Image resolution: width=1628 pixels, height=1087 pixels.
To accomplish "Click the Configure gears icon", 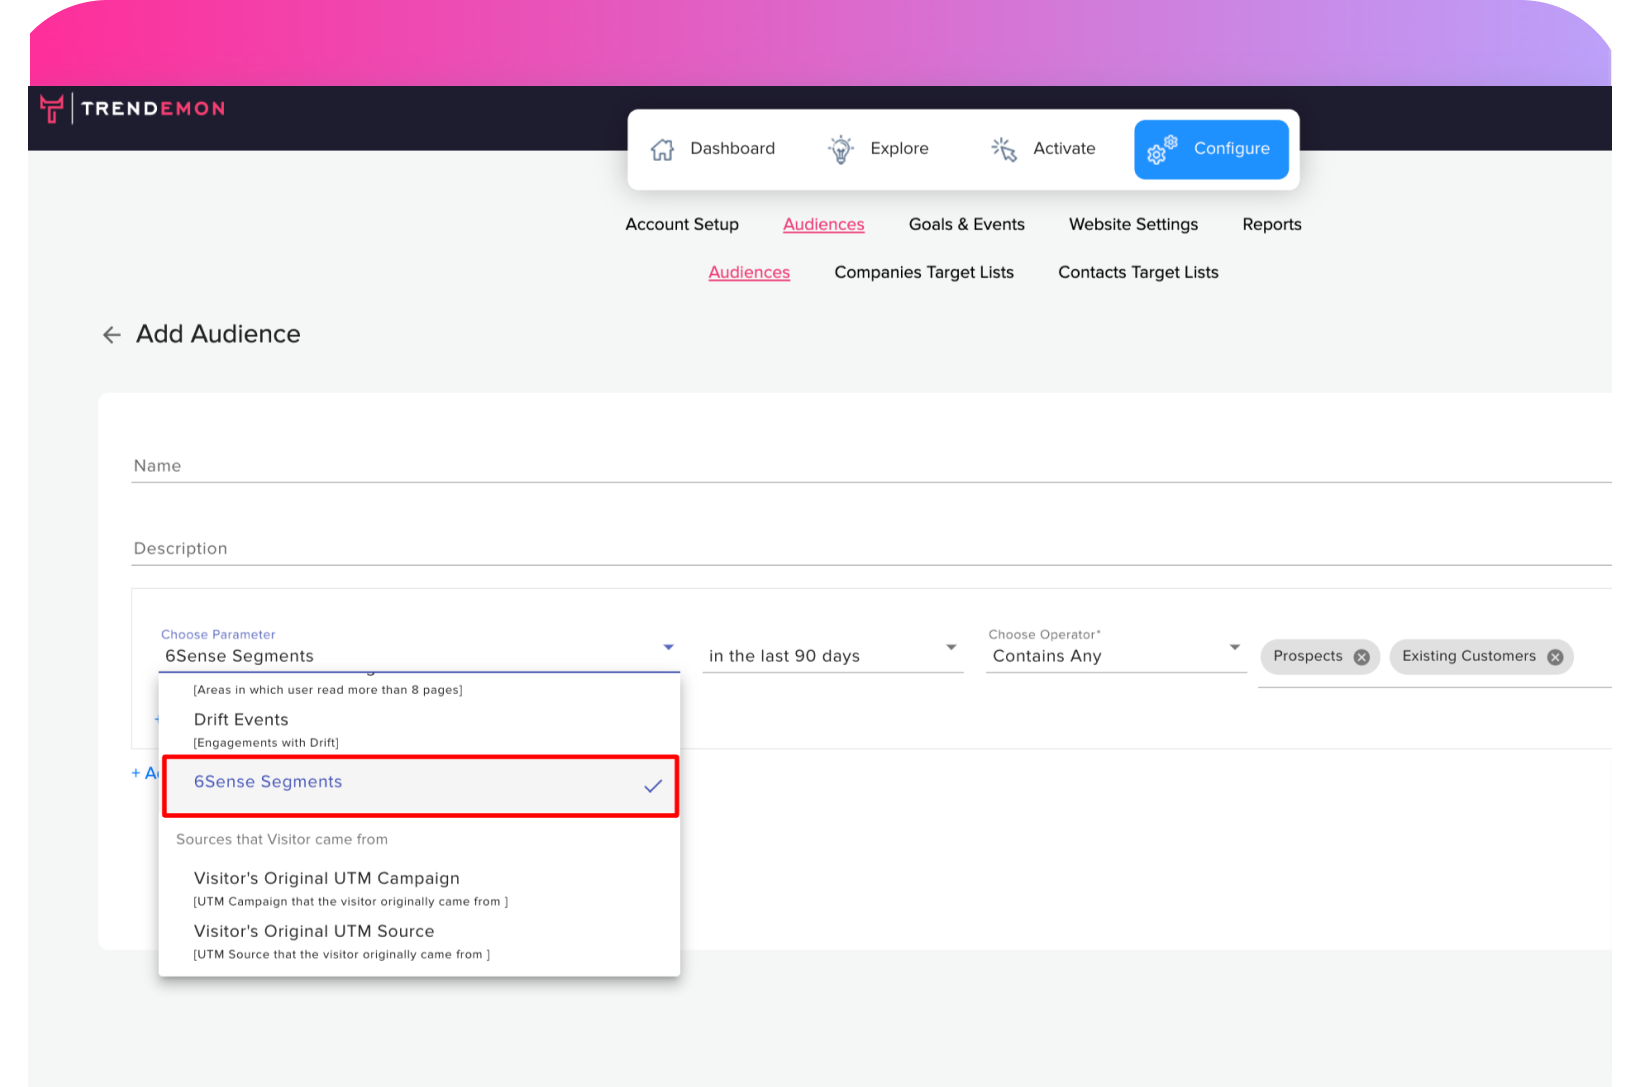I will click(1162, 149).
